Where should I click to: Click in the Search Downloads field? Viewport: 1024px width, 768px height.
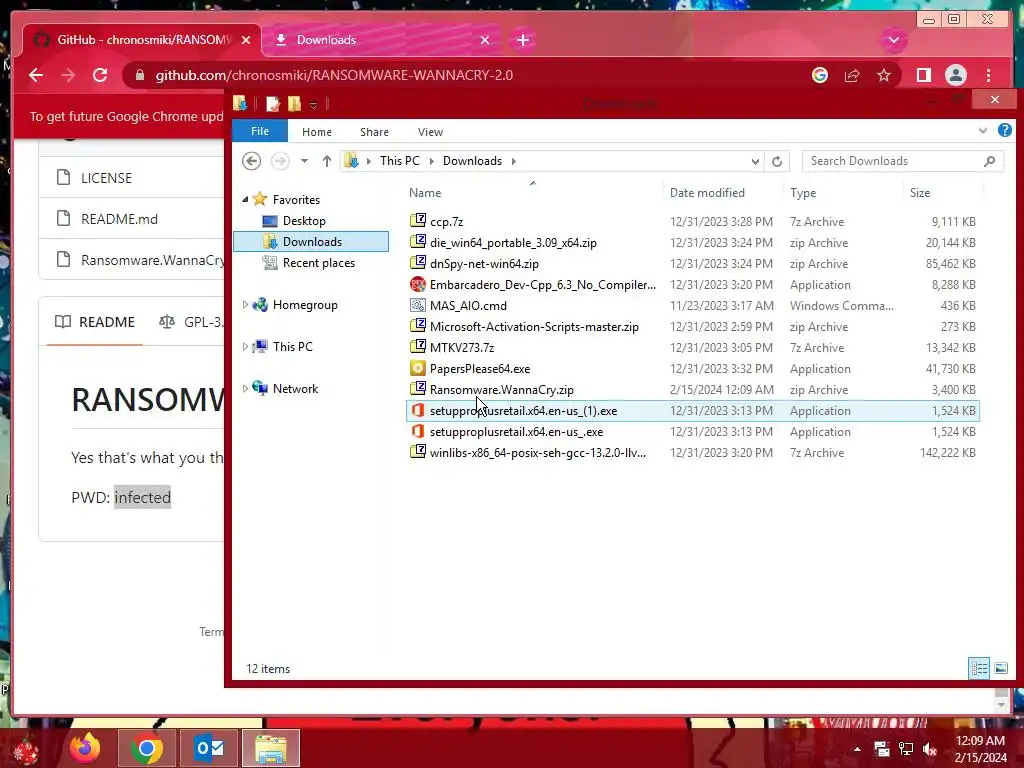point(902,161)
